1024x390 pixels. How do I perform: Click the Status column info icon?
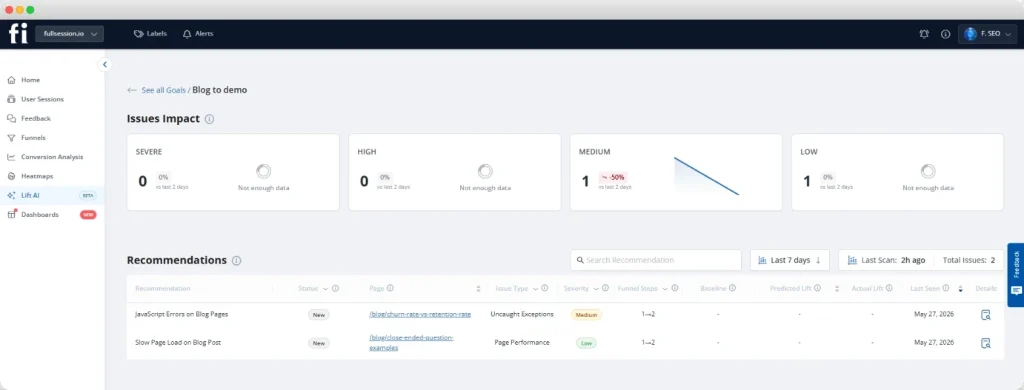click(x=335, y=288)
